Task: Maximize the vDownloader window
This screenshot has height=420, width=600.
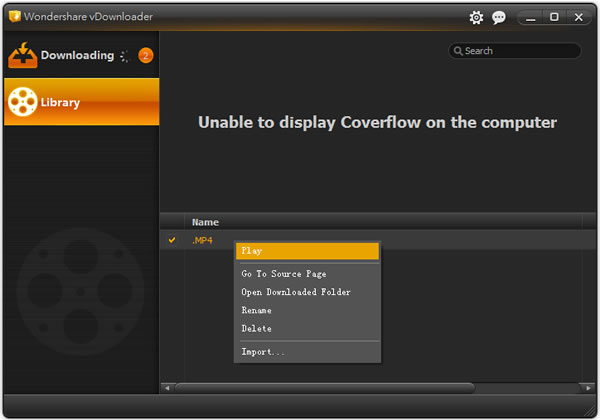Action: click(554, 17)
